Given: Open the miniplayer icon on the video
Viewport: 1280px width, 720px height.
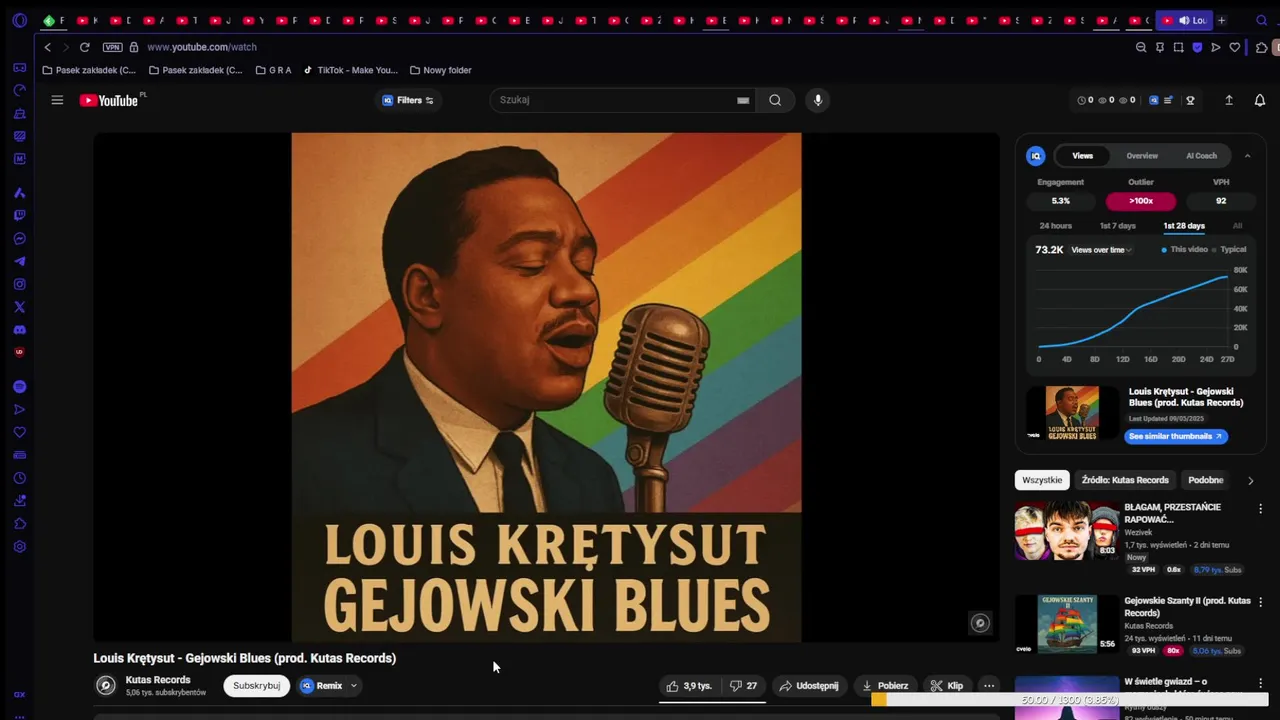Looking at the screenshot, I should (980, 623).
